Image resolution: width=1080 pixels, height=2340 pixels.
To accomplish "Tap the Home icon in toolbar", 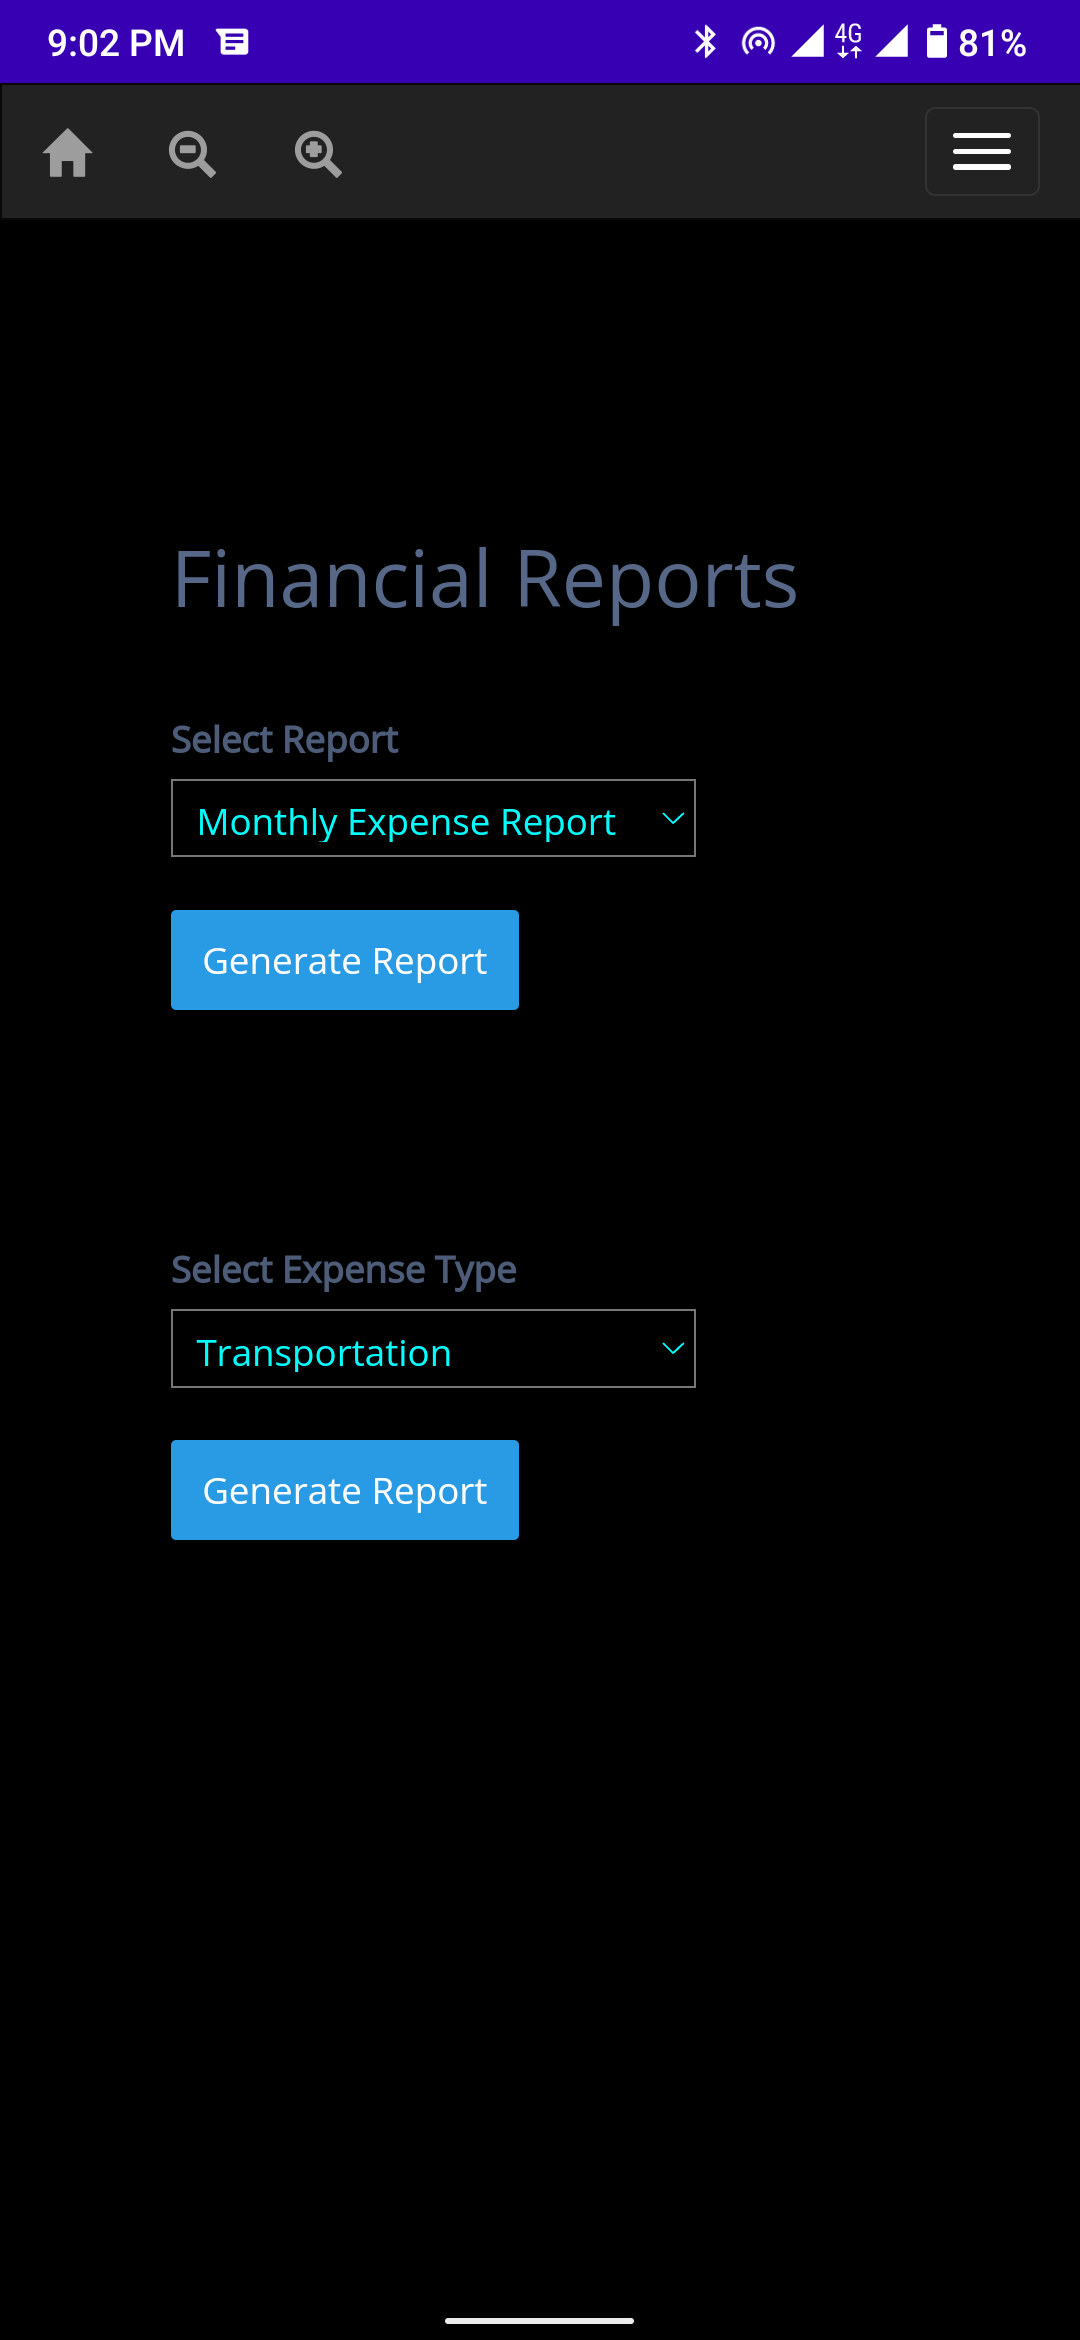I will click(68, 153).
